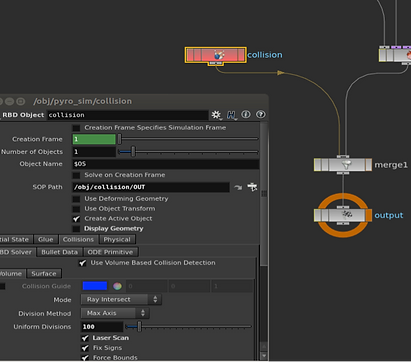Image resolution: width=411 pixels, height=362 pixels.
Task: Open the node info icon
Action: [246, 115]
